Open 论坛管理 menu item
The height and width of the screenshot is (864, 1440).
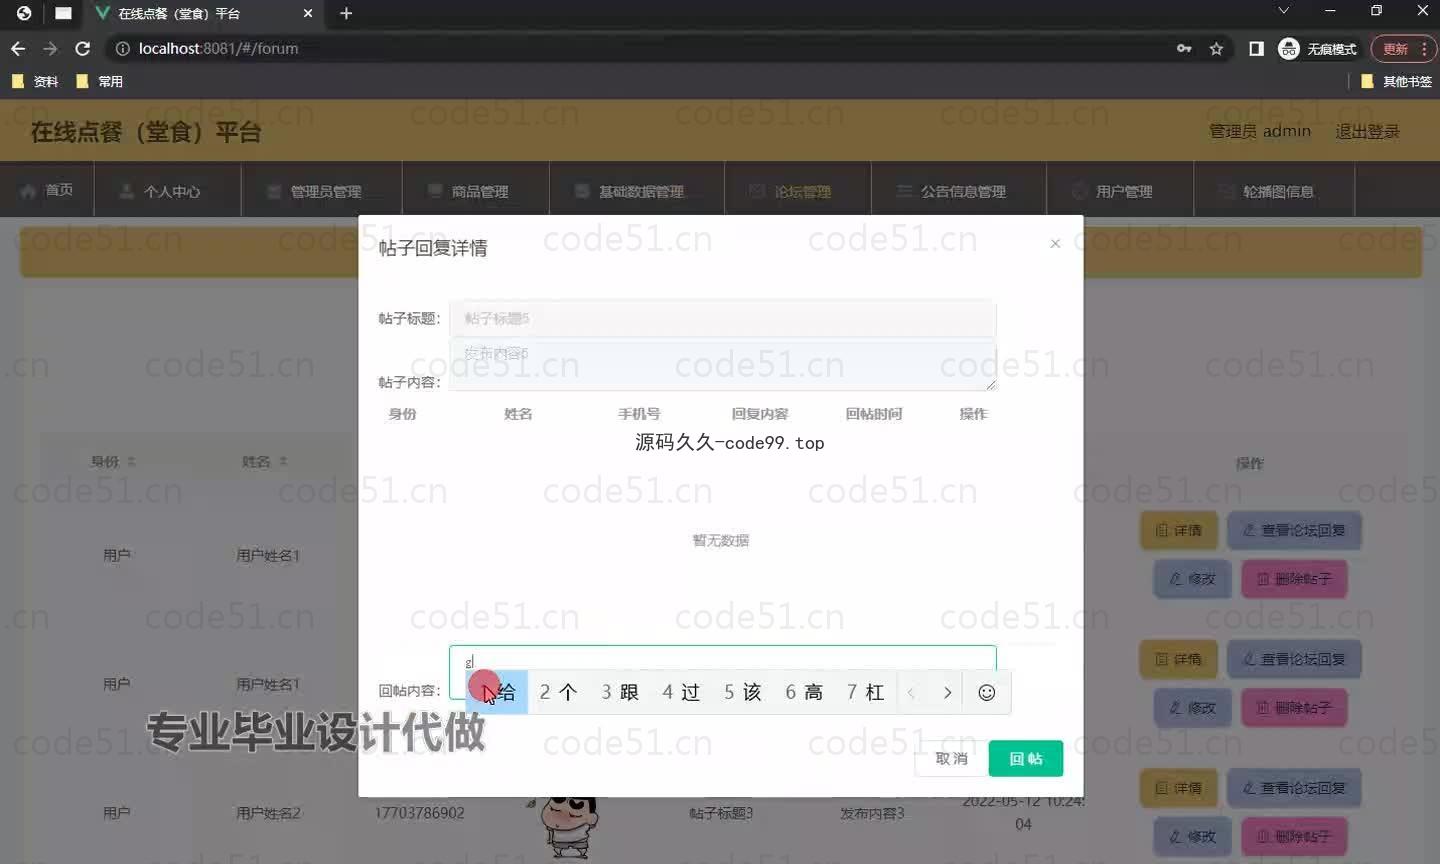tap(790, 191)
